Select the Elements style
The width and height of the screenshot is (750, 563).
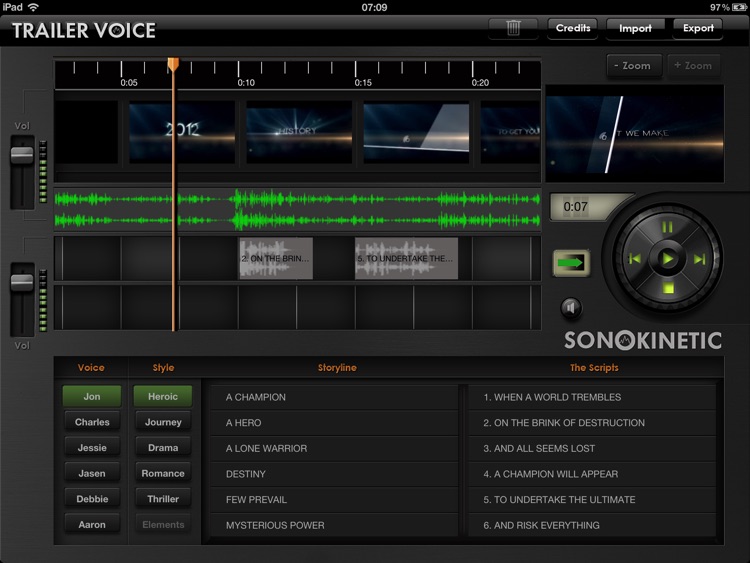tap(163, 525)
